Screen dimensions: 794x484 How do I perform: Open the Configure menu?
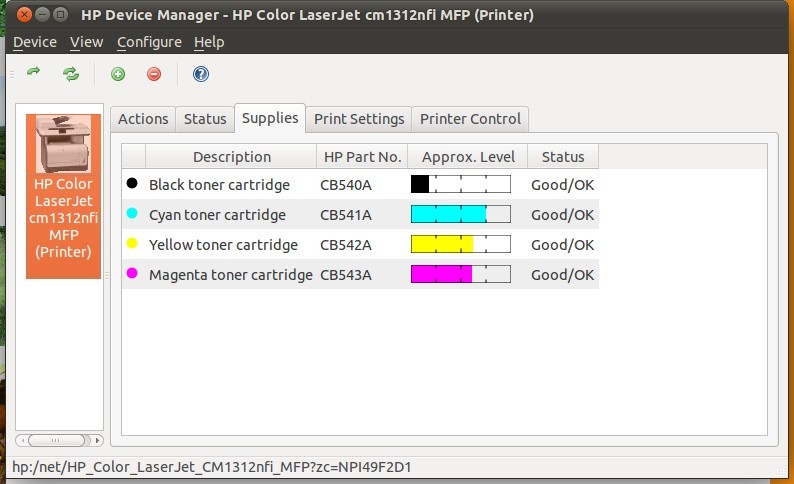click(x=149, y=42)
